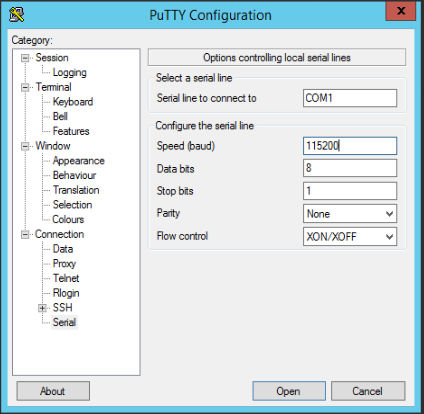
Task: Select the SSH category
Action: point(62,308)
